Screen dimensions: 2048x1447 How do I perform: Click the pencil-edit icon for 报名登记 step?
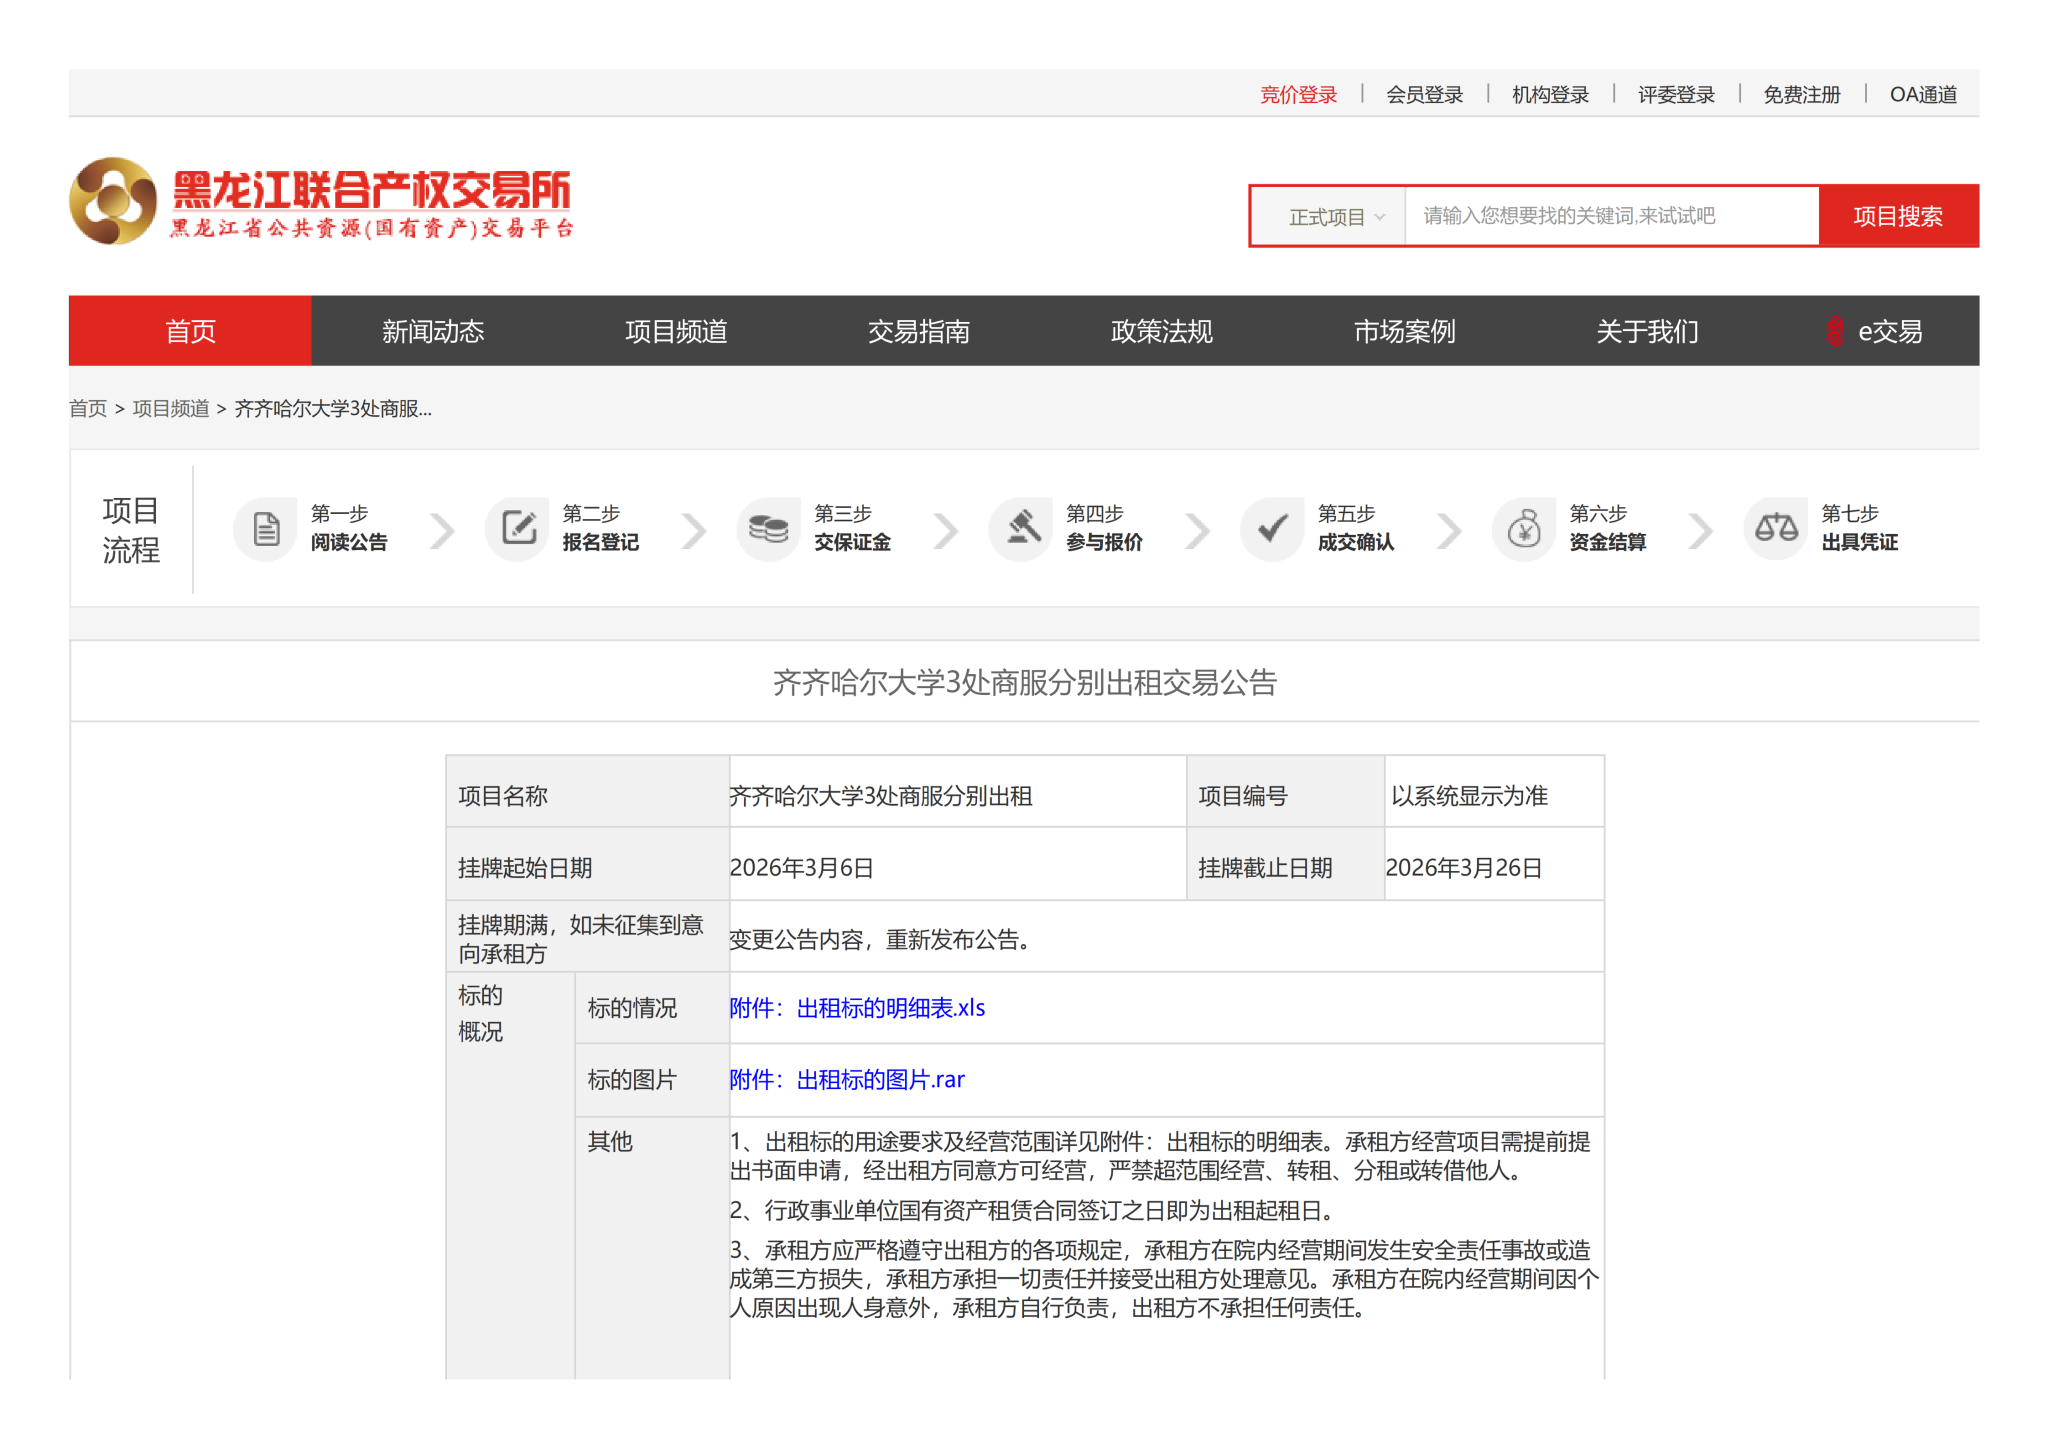518,528
